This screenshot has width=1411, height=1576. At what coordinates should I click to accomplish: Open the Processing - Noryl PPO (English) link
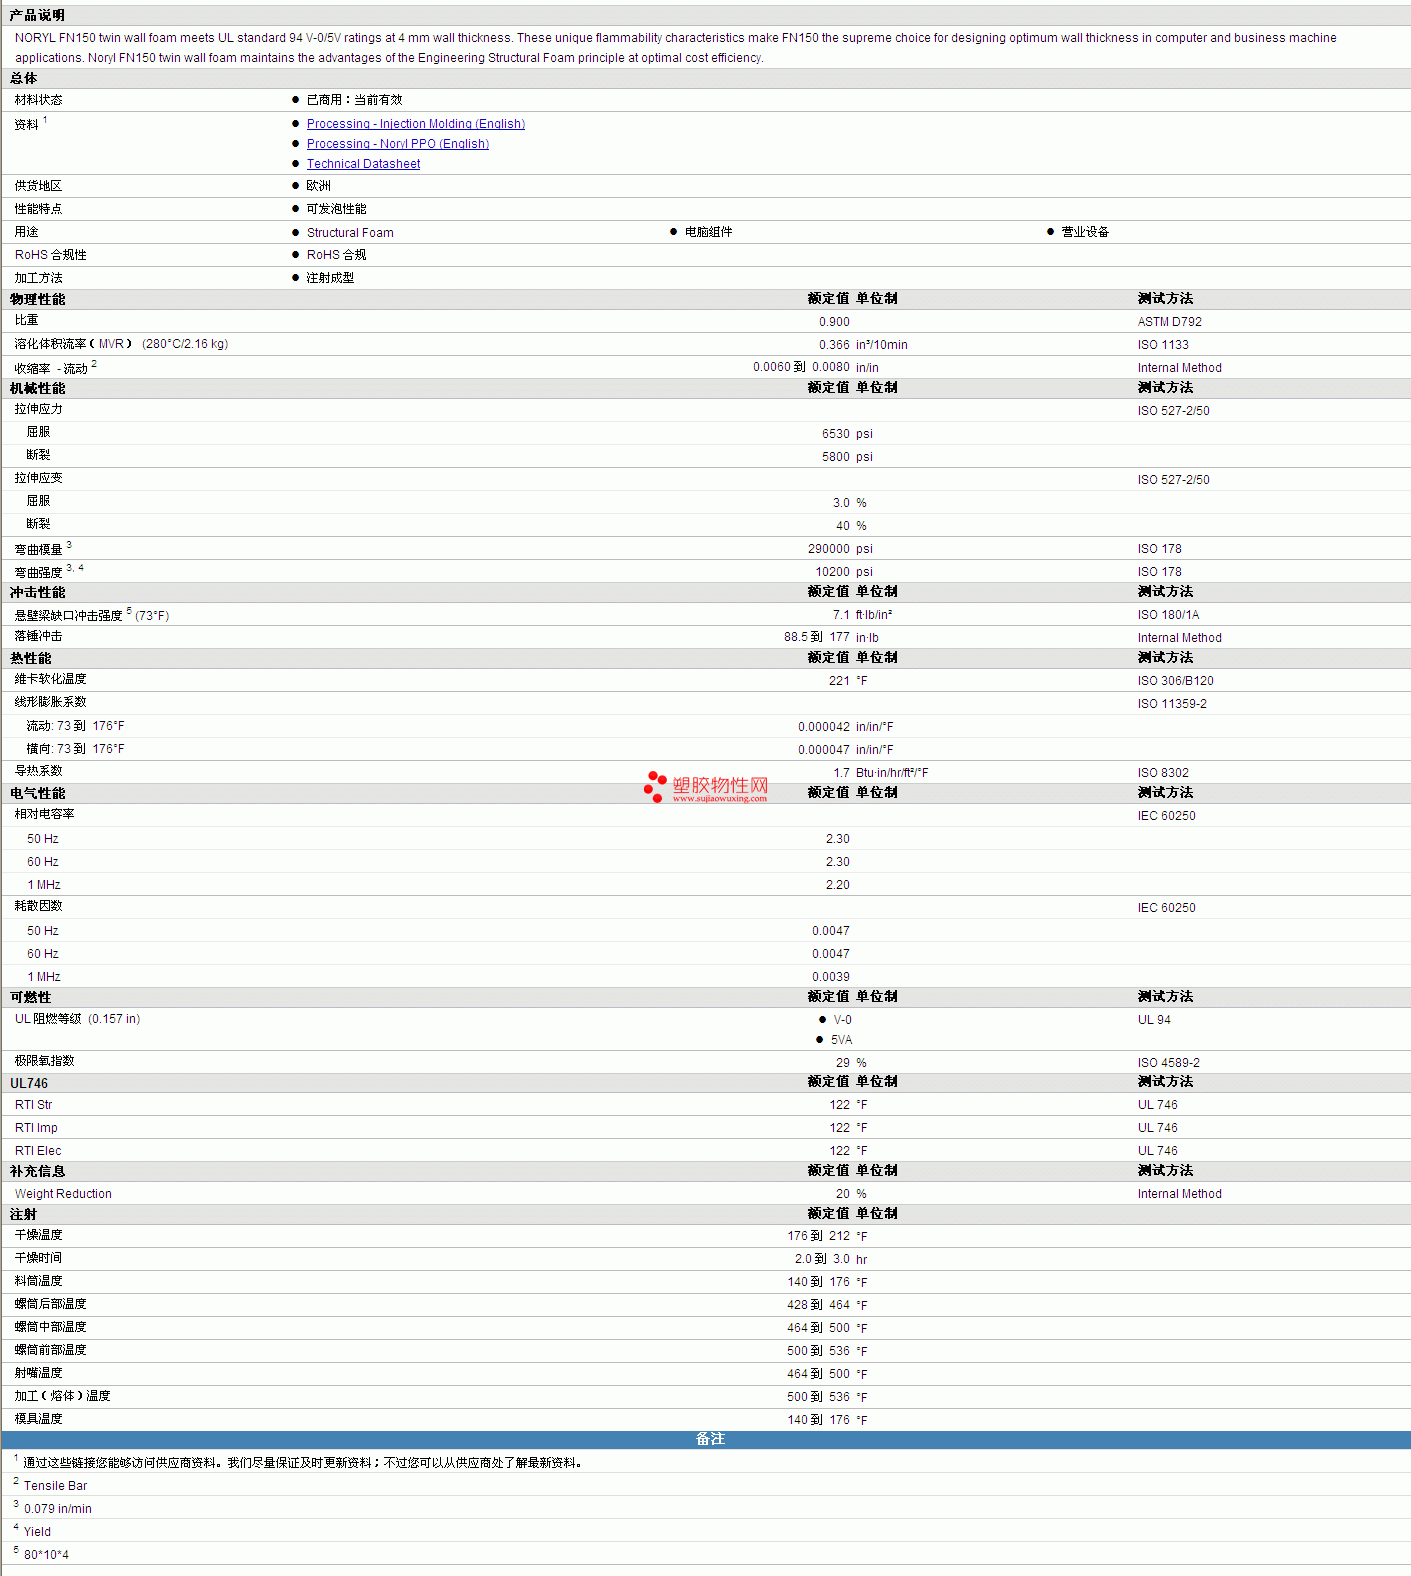tap(398, 144)
